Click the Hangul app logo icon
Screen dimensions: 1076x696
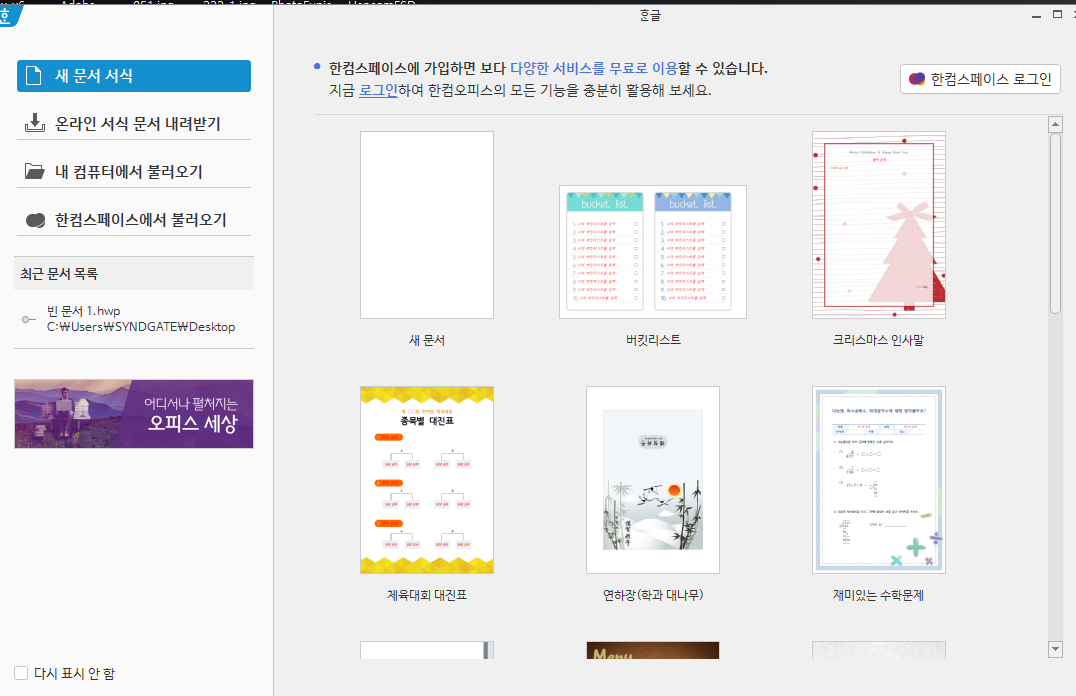click(x=7, y=13)
